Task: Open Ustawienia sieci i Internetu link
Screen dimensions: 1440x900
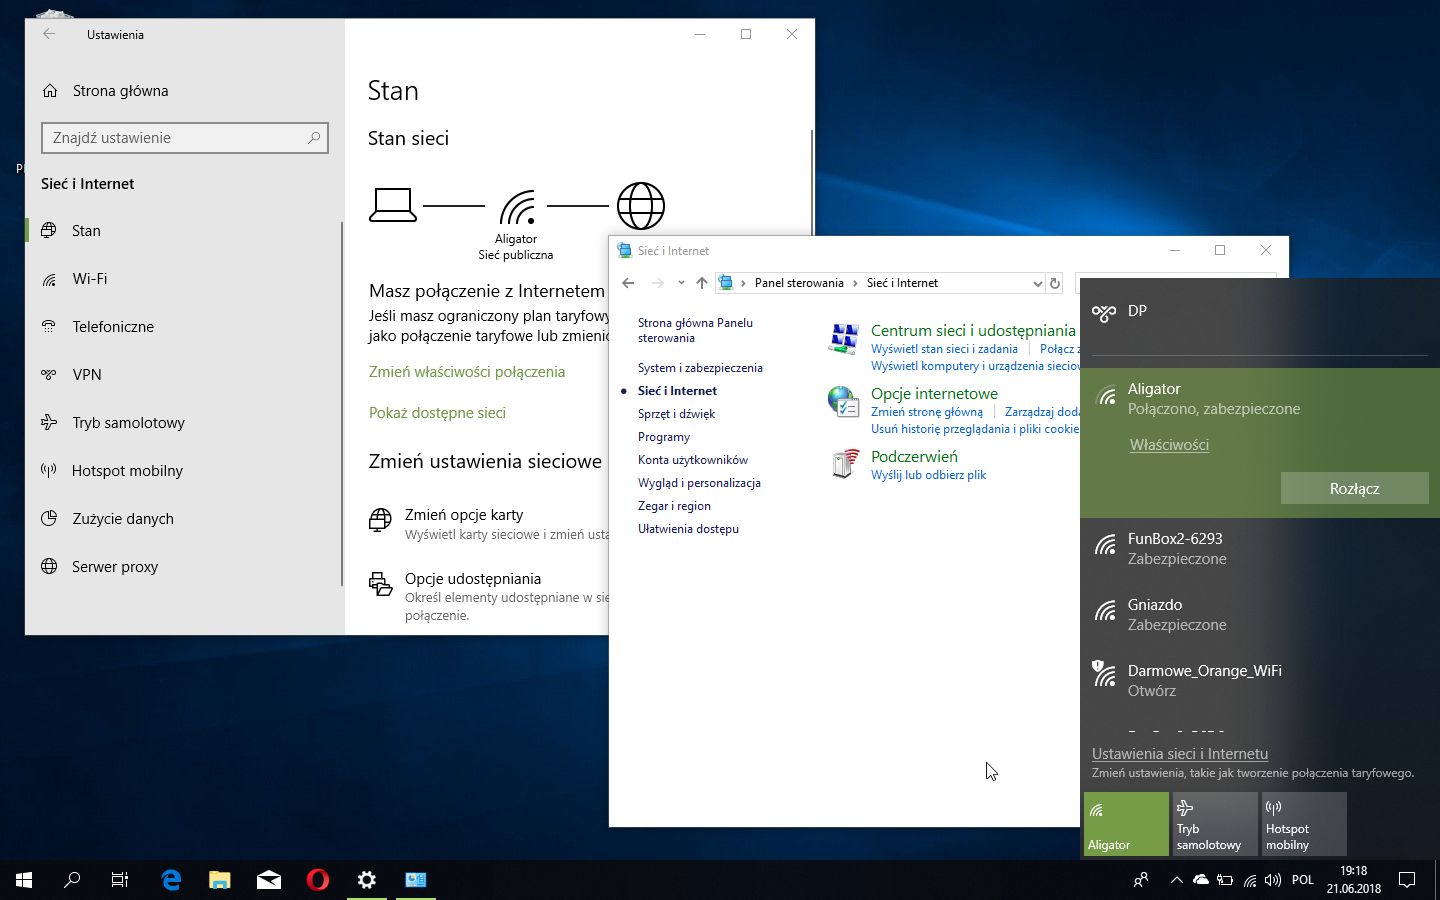Action: tap(1180, 754)
